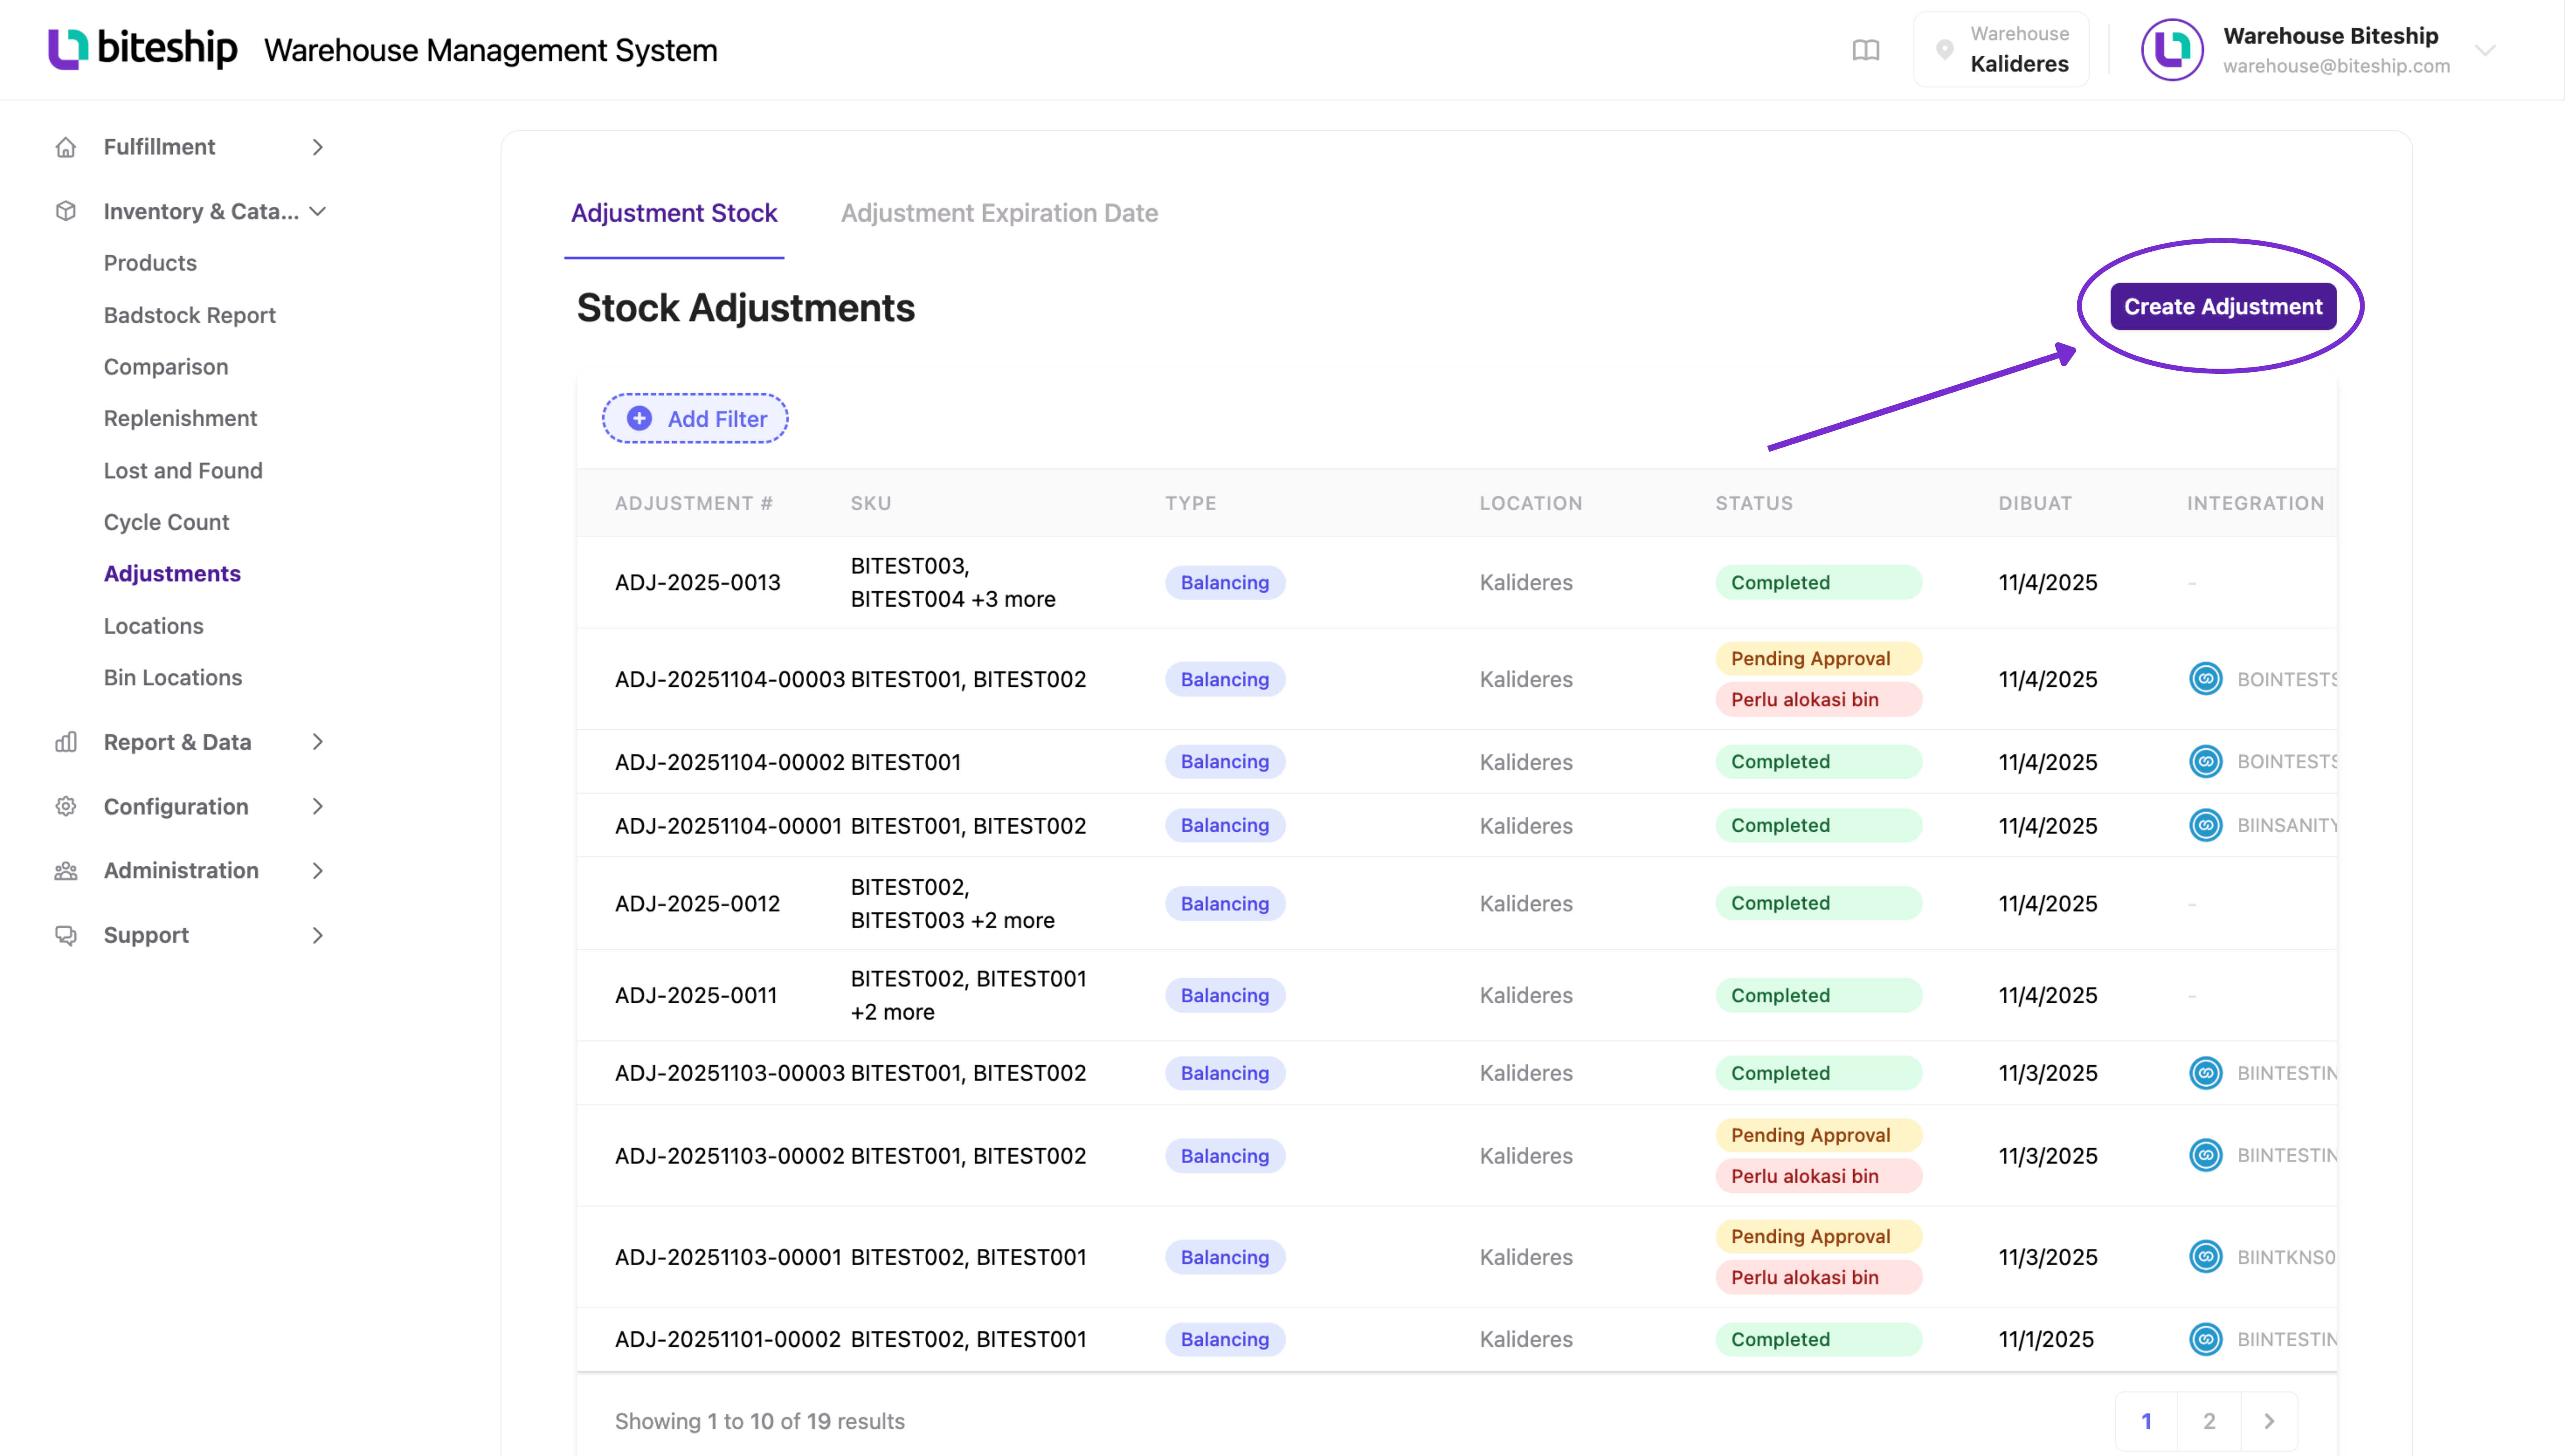Screen dimensions: 2565x1456
Task: Open adjustment ADJ-20251101-00002
Action: 728,1339
